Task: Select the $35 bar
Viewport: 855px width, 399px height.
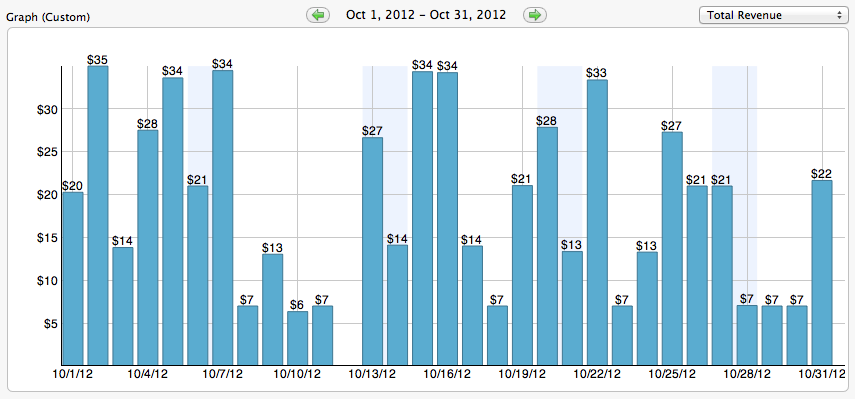Action: coord(98,215)
